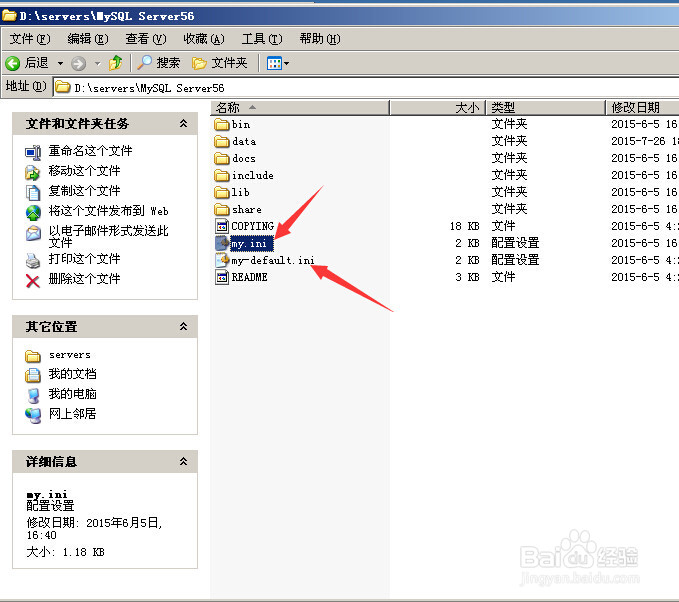Open the 编辑(E) menu
The image size is (679, 602).
tap(88, 39)
